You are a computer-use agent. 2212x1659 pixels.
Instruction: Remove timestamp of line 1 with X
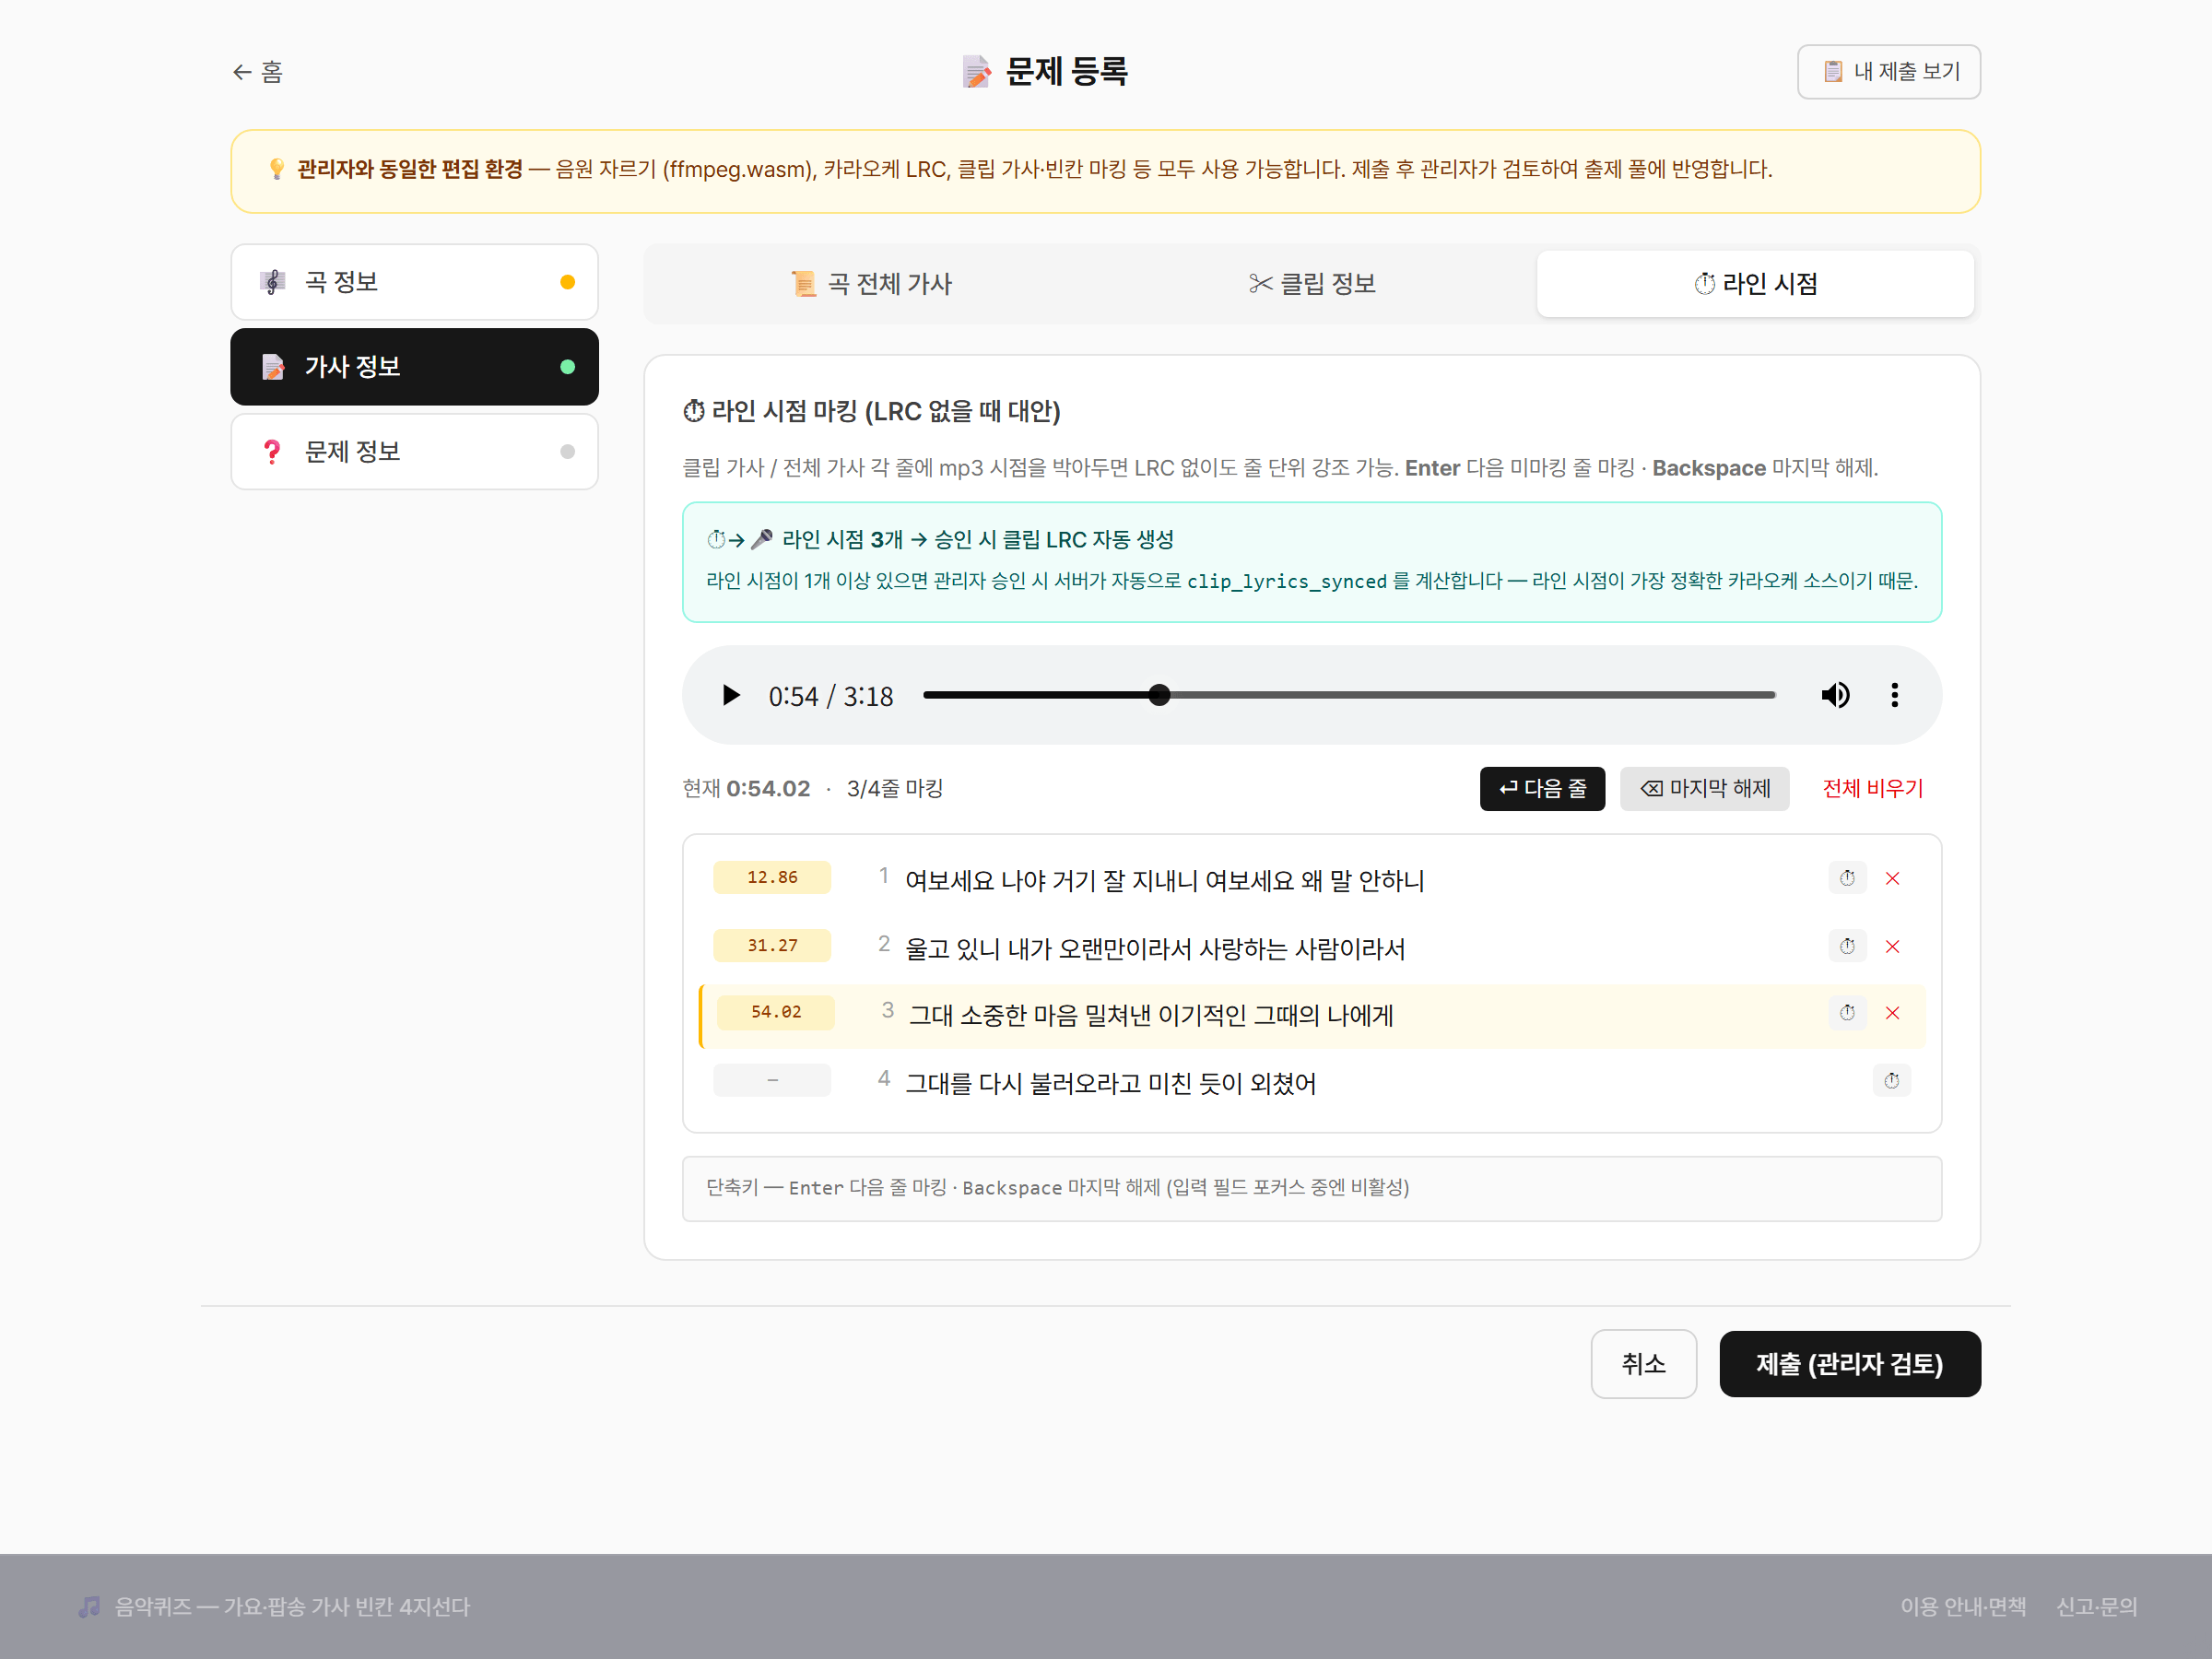[1892, 879]
